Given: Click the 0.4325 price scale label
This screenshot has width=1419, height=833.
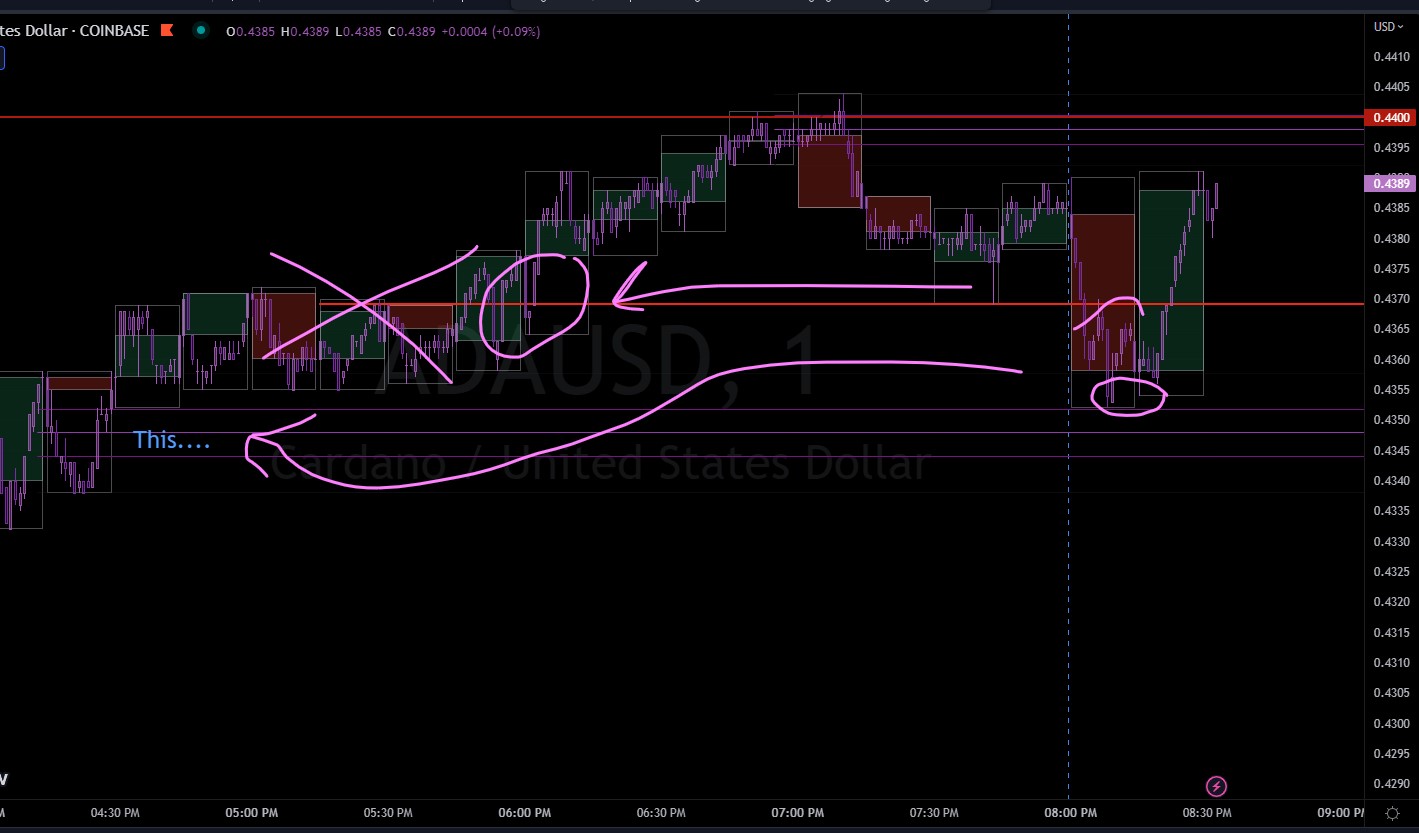Looking at the screenshot, I should (x=1391, y=572).
